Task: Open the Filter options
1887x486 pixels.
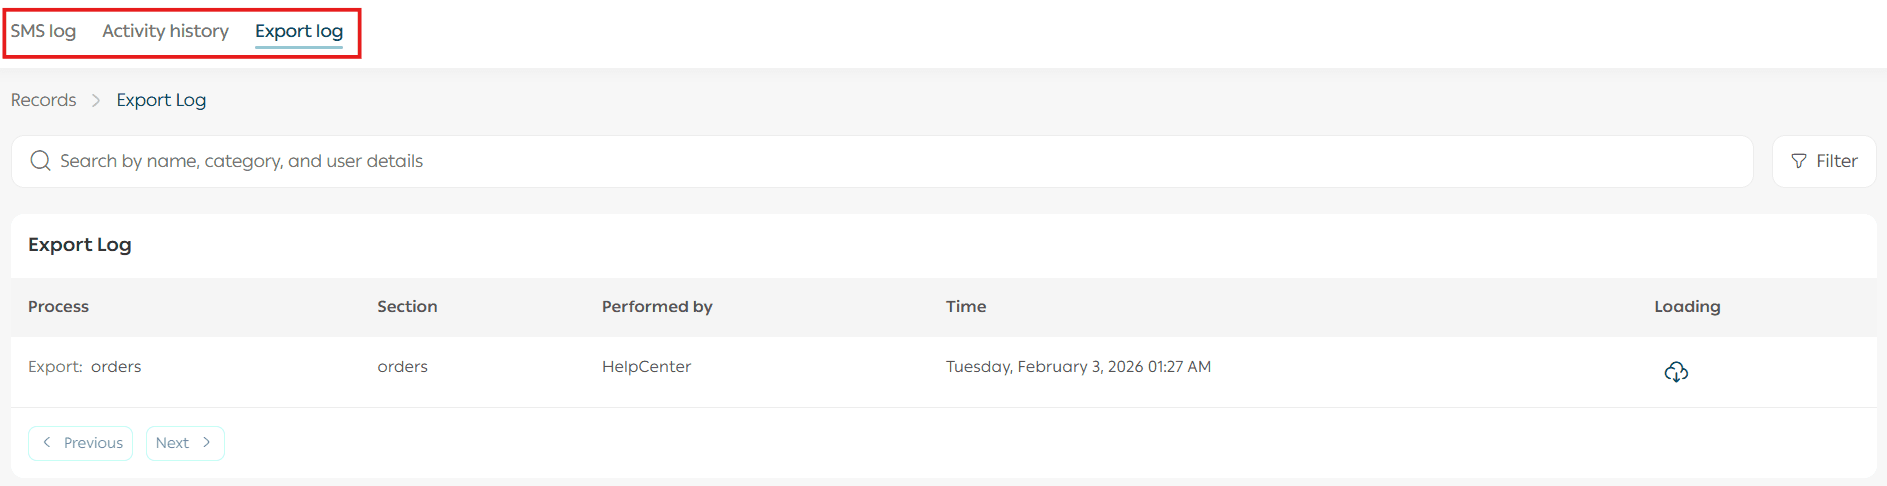Action: click(x=1824, y=161)
